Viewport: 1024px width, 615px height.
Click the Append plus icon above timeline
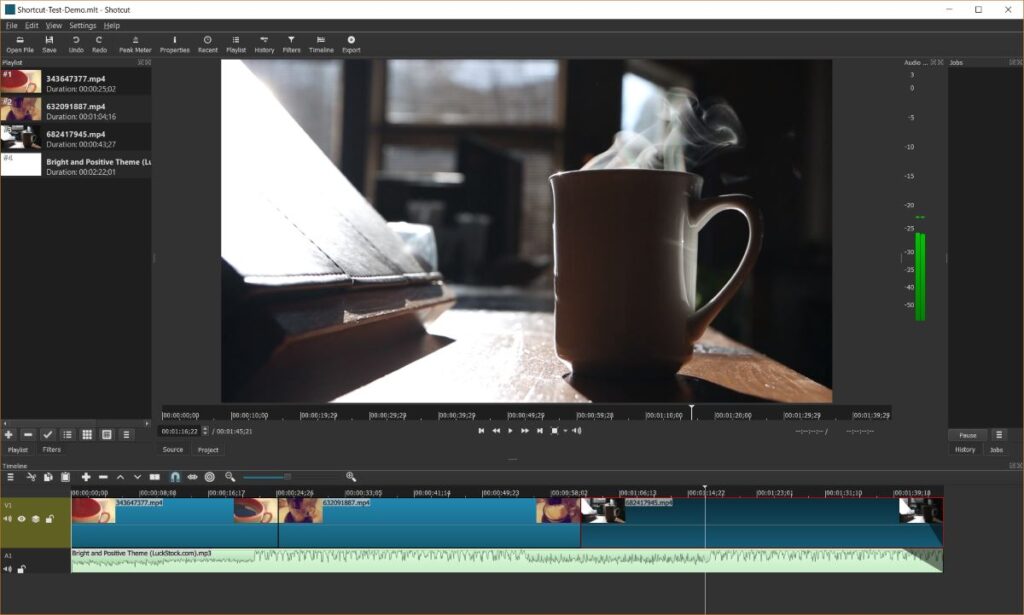(x=84, y=477)
